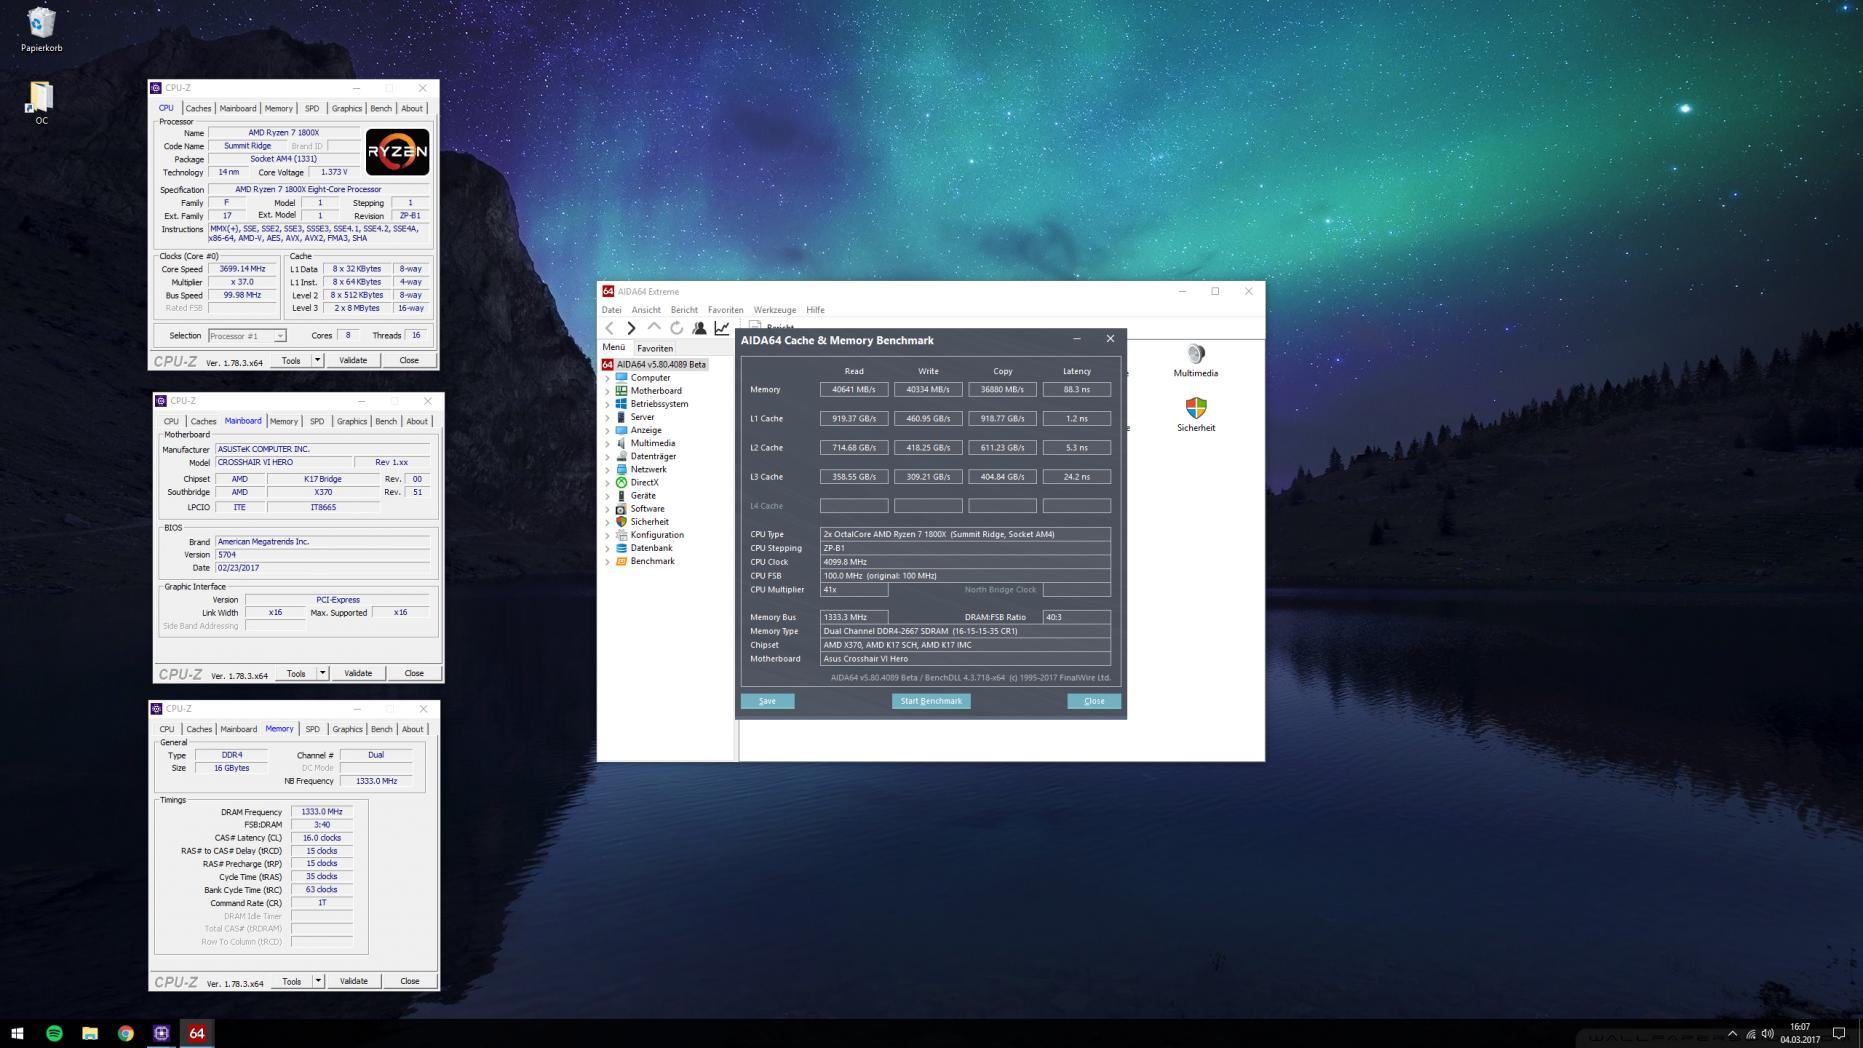
Task: Expand the Software tree node
Action: (x=607, y=509)
